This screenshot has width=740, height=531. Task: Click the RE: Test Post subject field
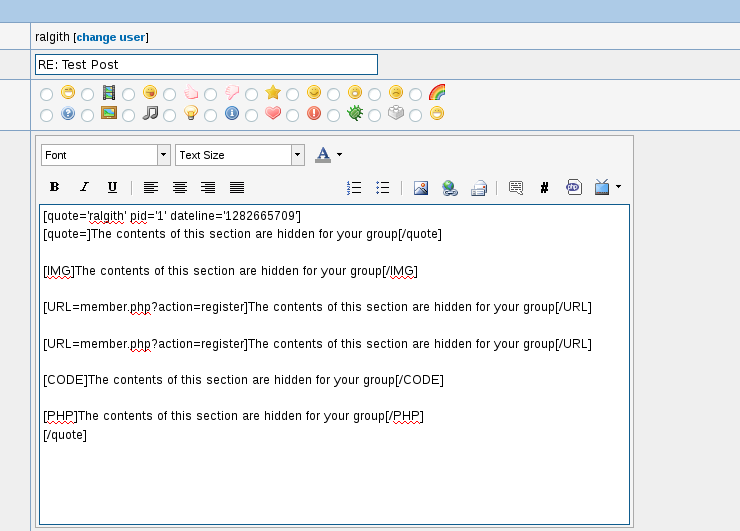(x=206, y=65)
